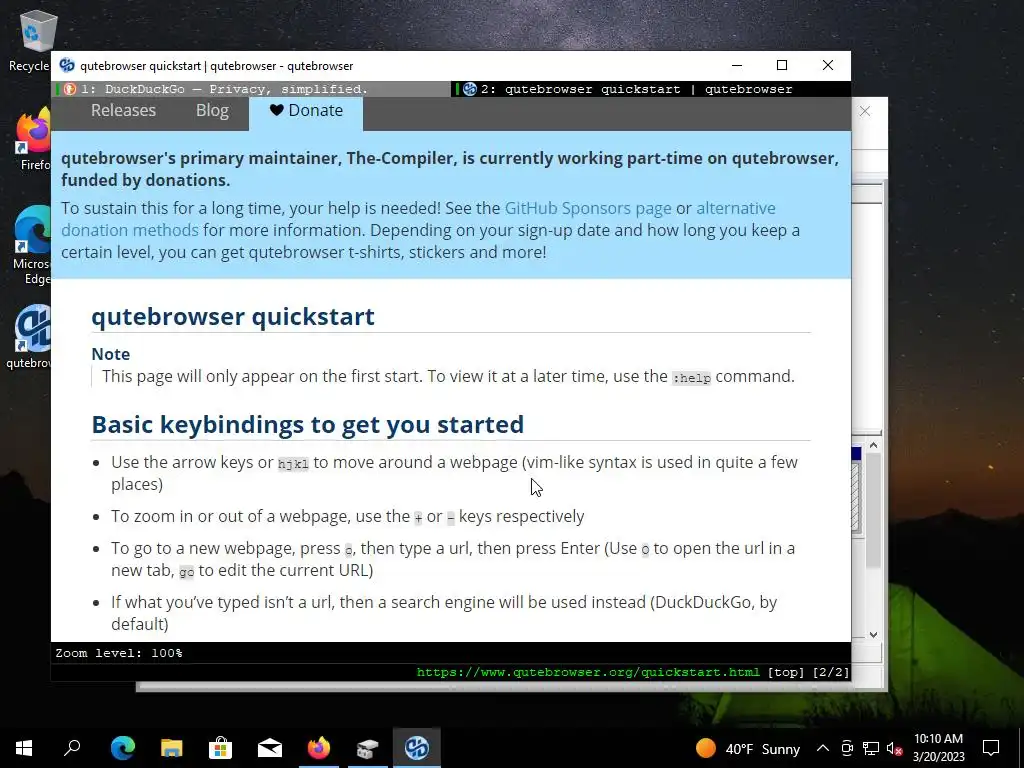Click the ':help' command code text
Image resolution: width=1024 pixels, height=768 pixels.
[692, 377]
